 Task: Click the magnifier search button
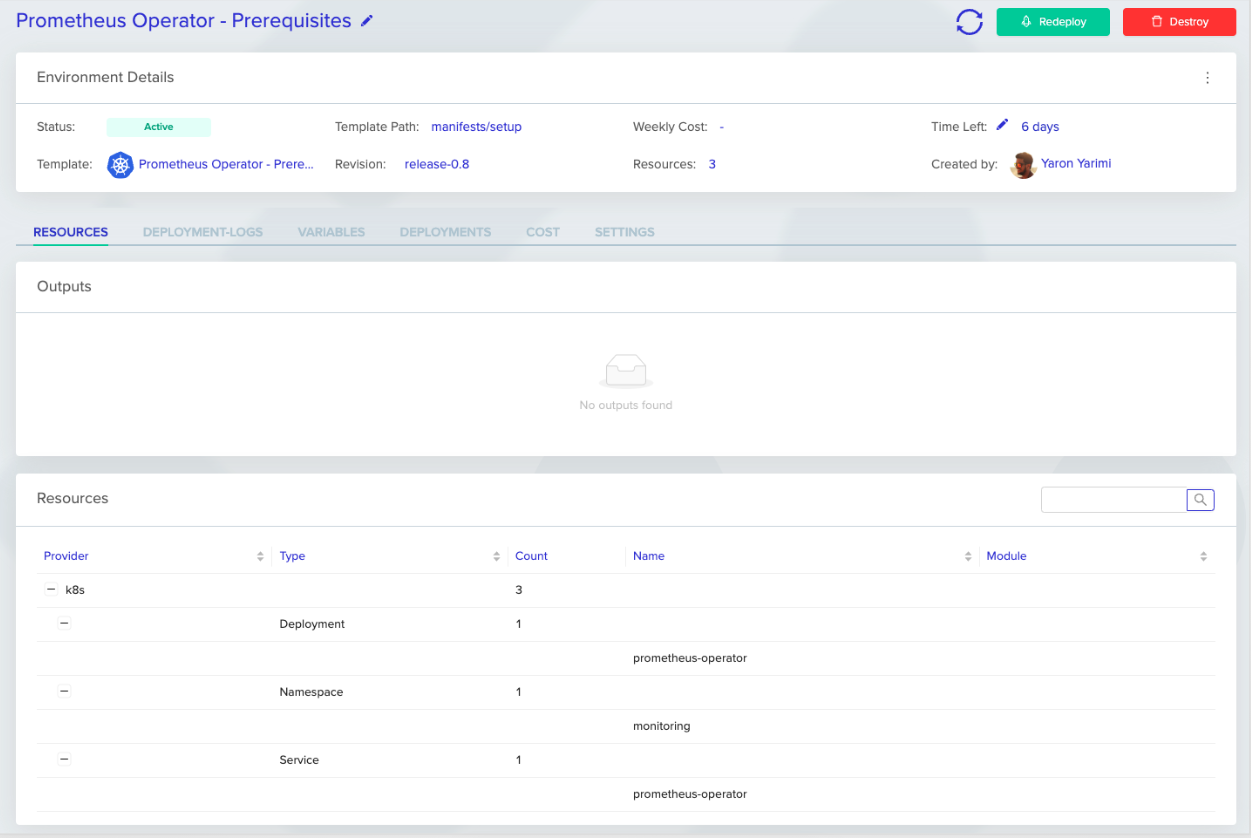click(1201, 500)
